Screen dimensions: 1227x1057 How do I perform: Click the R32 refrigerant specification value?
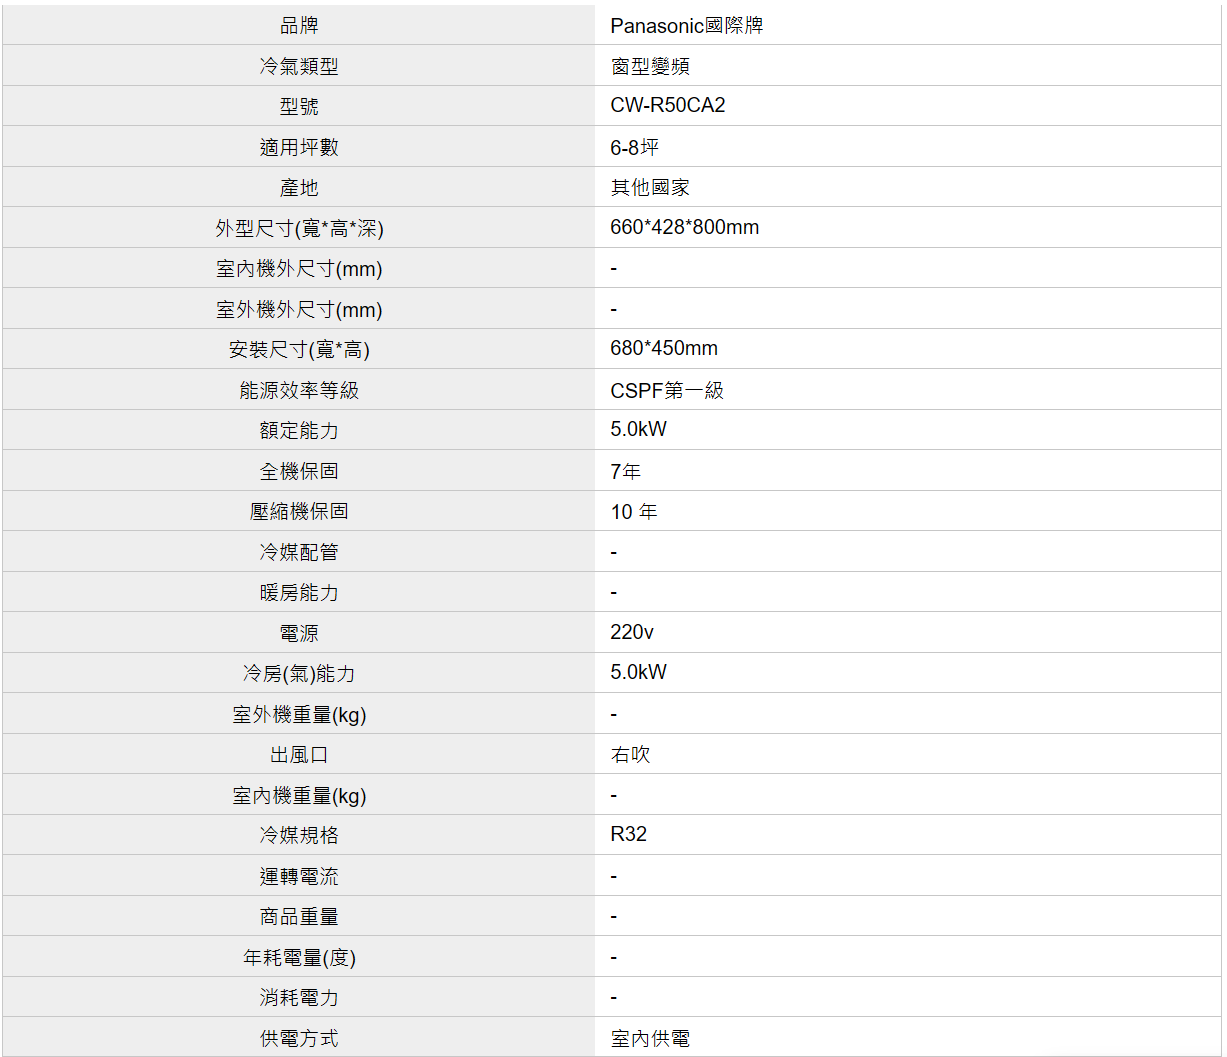click(628, 835)
